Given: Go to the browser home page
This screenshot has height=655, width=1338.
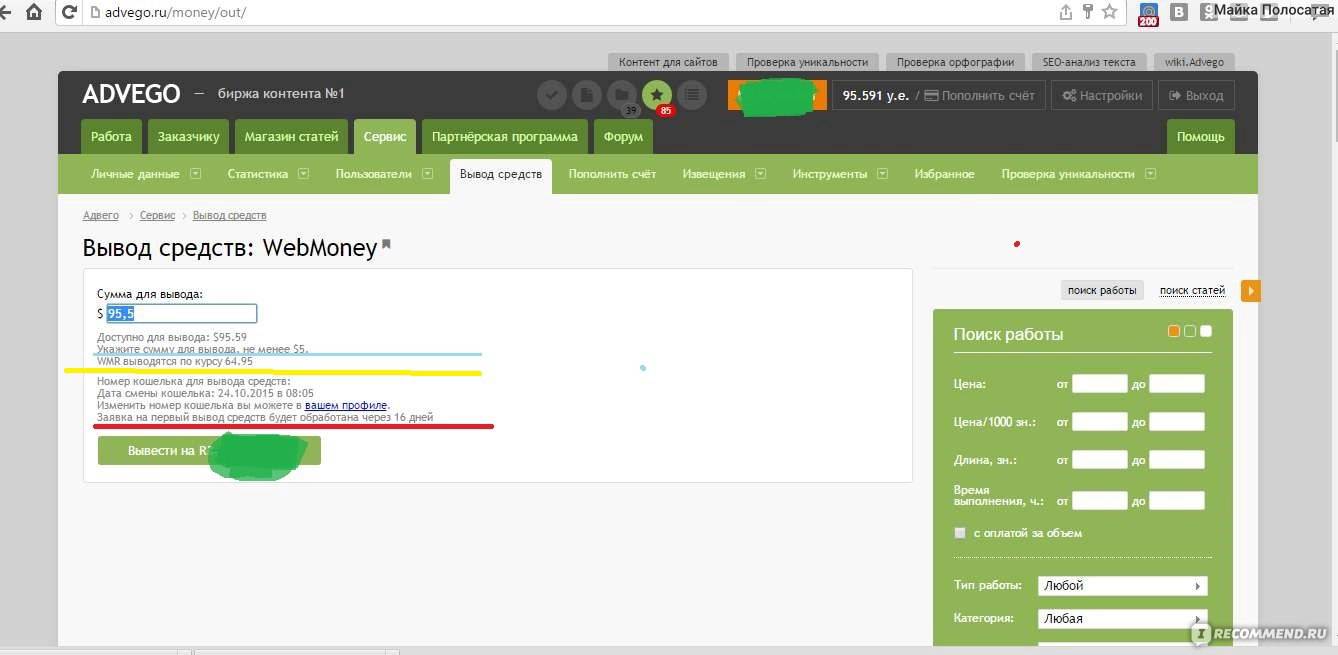Looking at the screenshot, I should (35, 13).
